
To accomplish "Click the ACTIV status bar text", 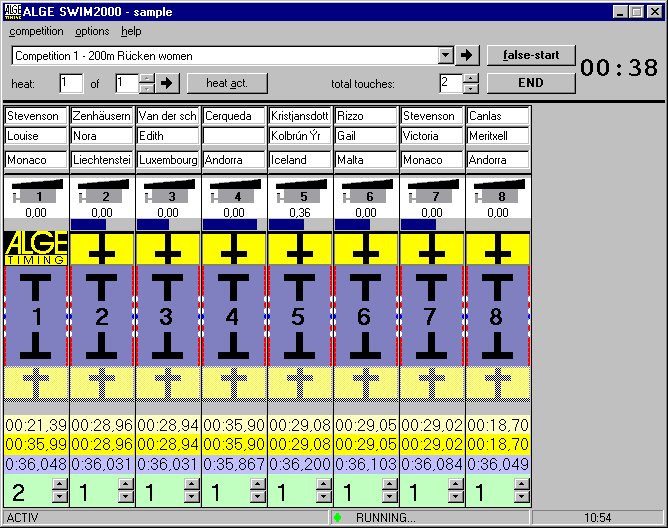I will [x=22, y=518].
